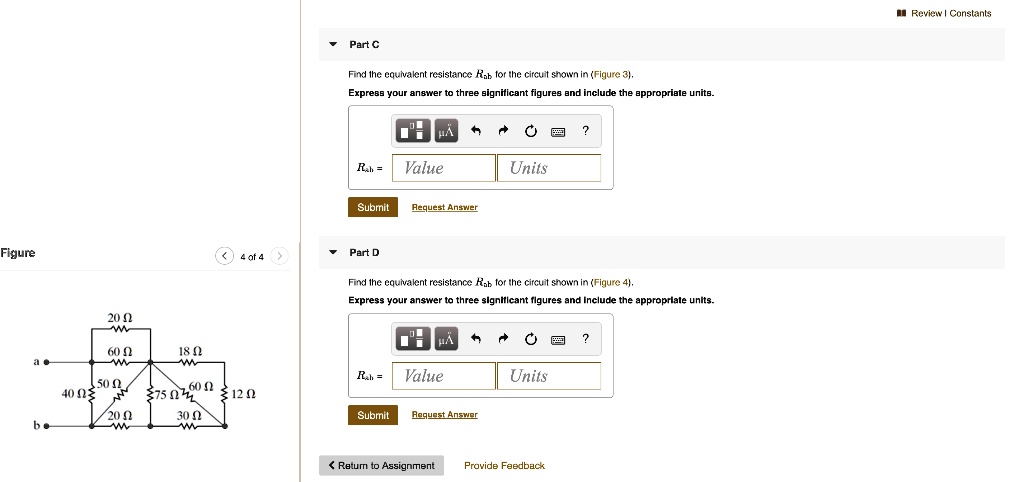Open the Constants link at top

point(970,13)
